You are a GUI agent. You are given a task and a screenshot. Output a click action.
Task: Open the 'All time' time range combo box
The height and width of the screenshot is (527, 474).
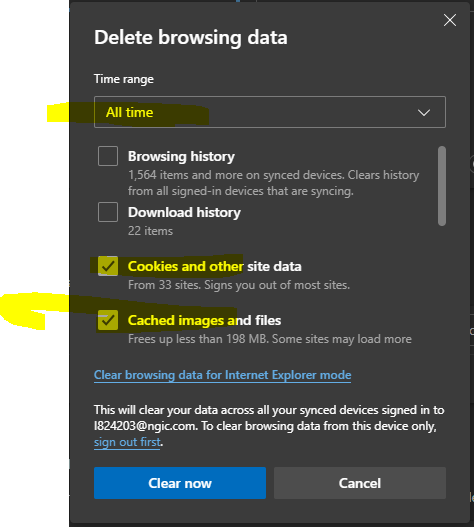270,112
